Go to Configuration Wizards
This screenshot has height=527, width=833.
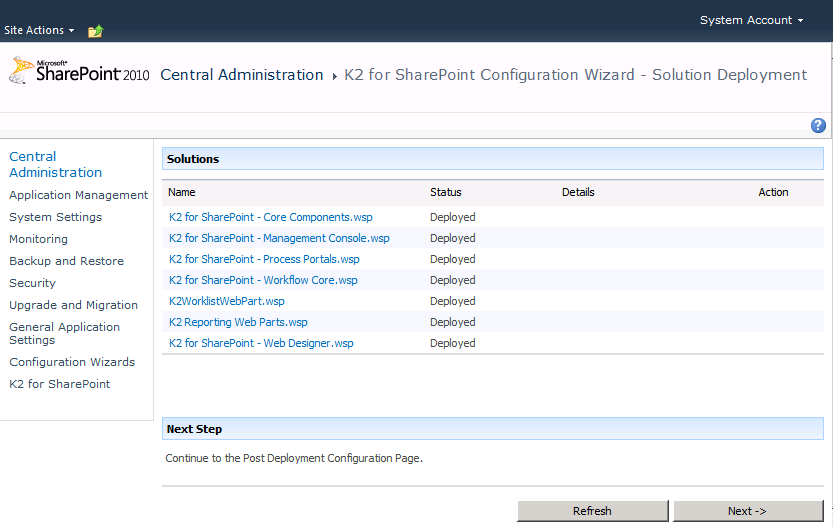(72, 362)
